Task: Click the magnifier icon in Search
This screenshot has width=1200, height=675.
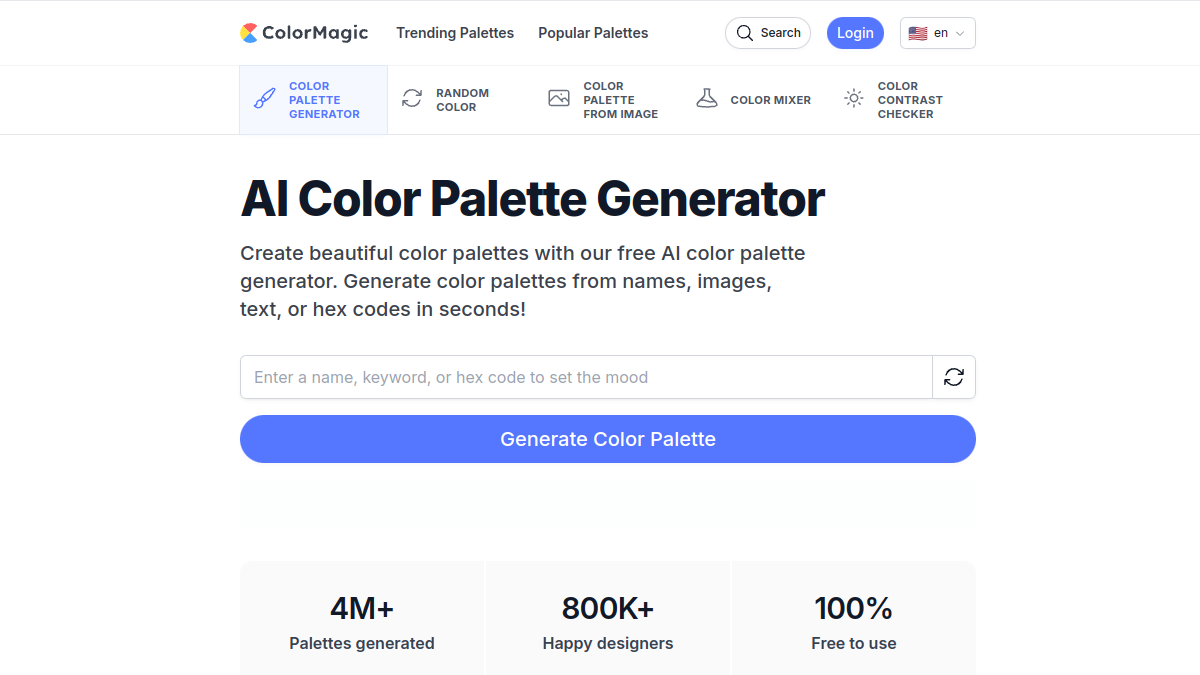Action: coord(745,33)
